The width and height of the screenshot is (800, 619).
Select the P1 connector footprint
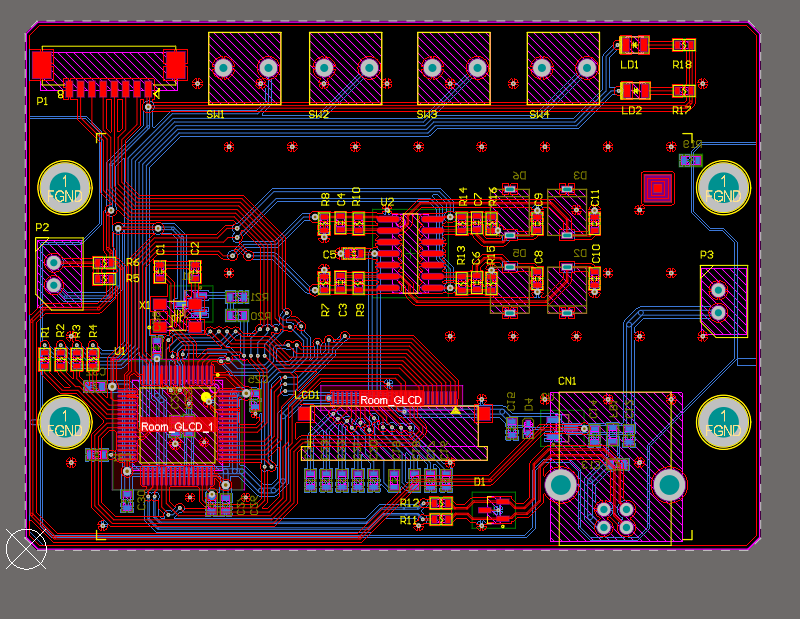(109, 71)
